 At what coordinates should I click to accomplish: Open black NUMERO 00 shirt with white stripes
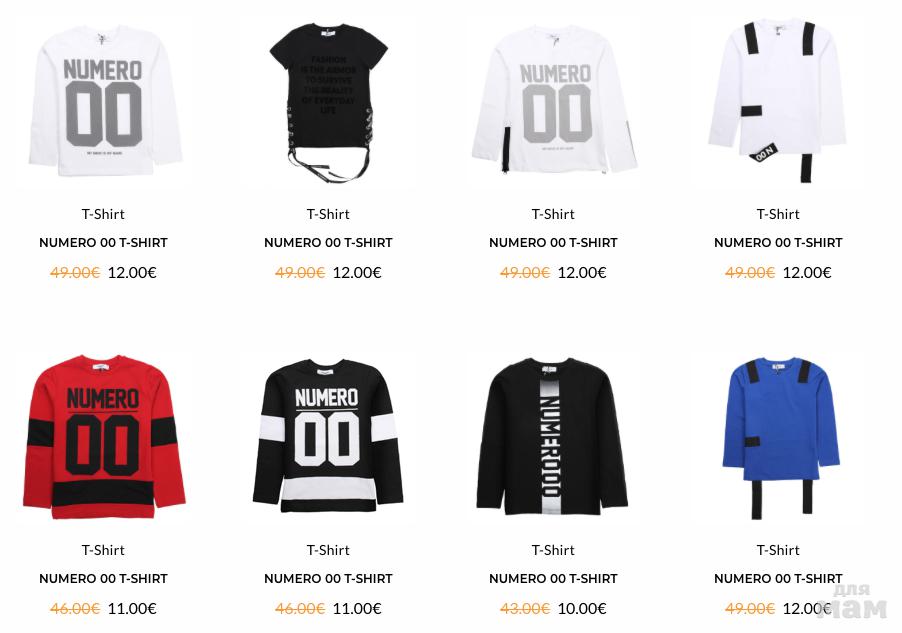[328, 436]
